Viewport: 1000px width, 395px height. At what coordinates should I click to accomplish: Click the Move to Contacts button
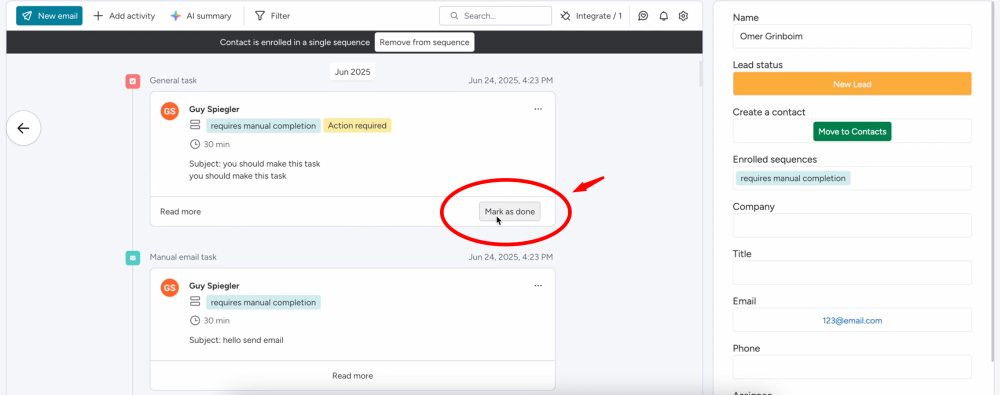[852, 131]
